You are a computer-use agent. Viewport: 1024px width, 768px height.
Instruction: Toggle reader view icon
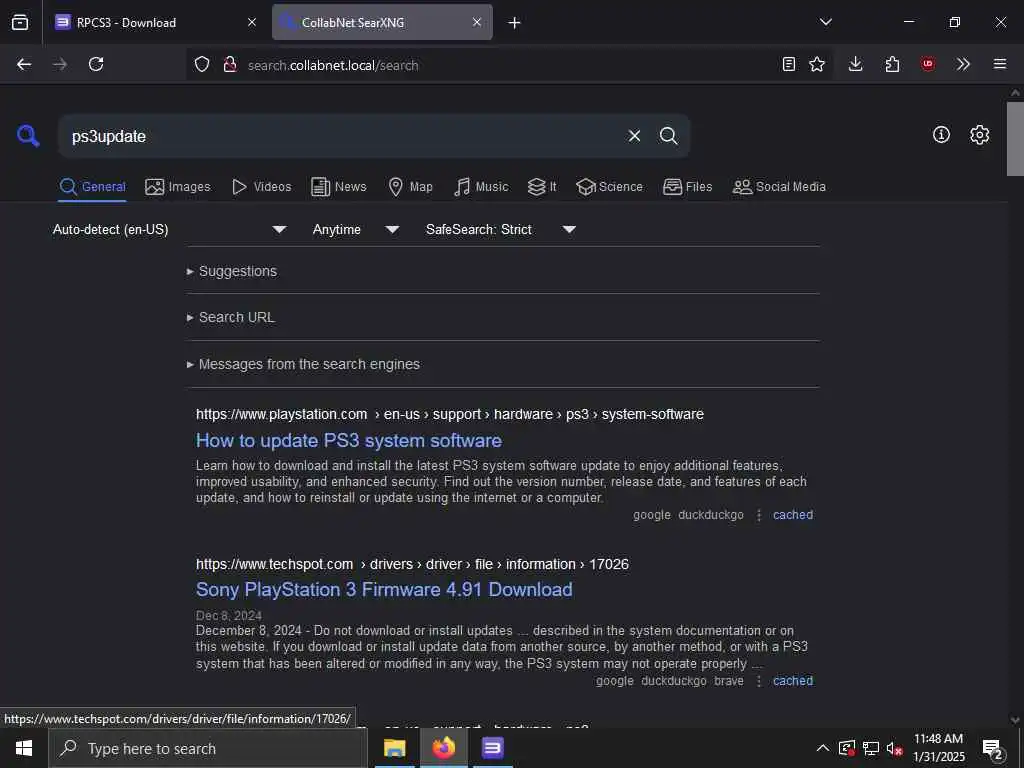point(789,64)
